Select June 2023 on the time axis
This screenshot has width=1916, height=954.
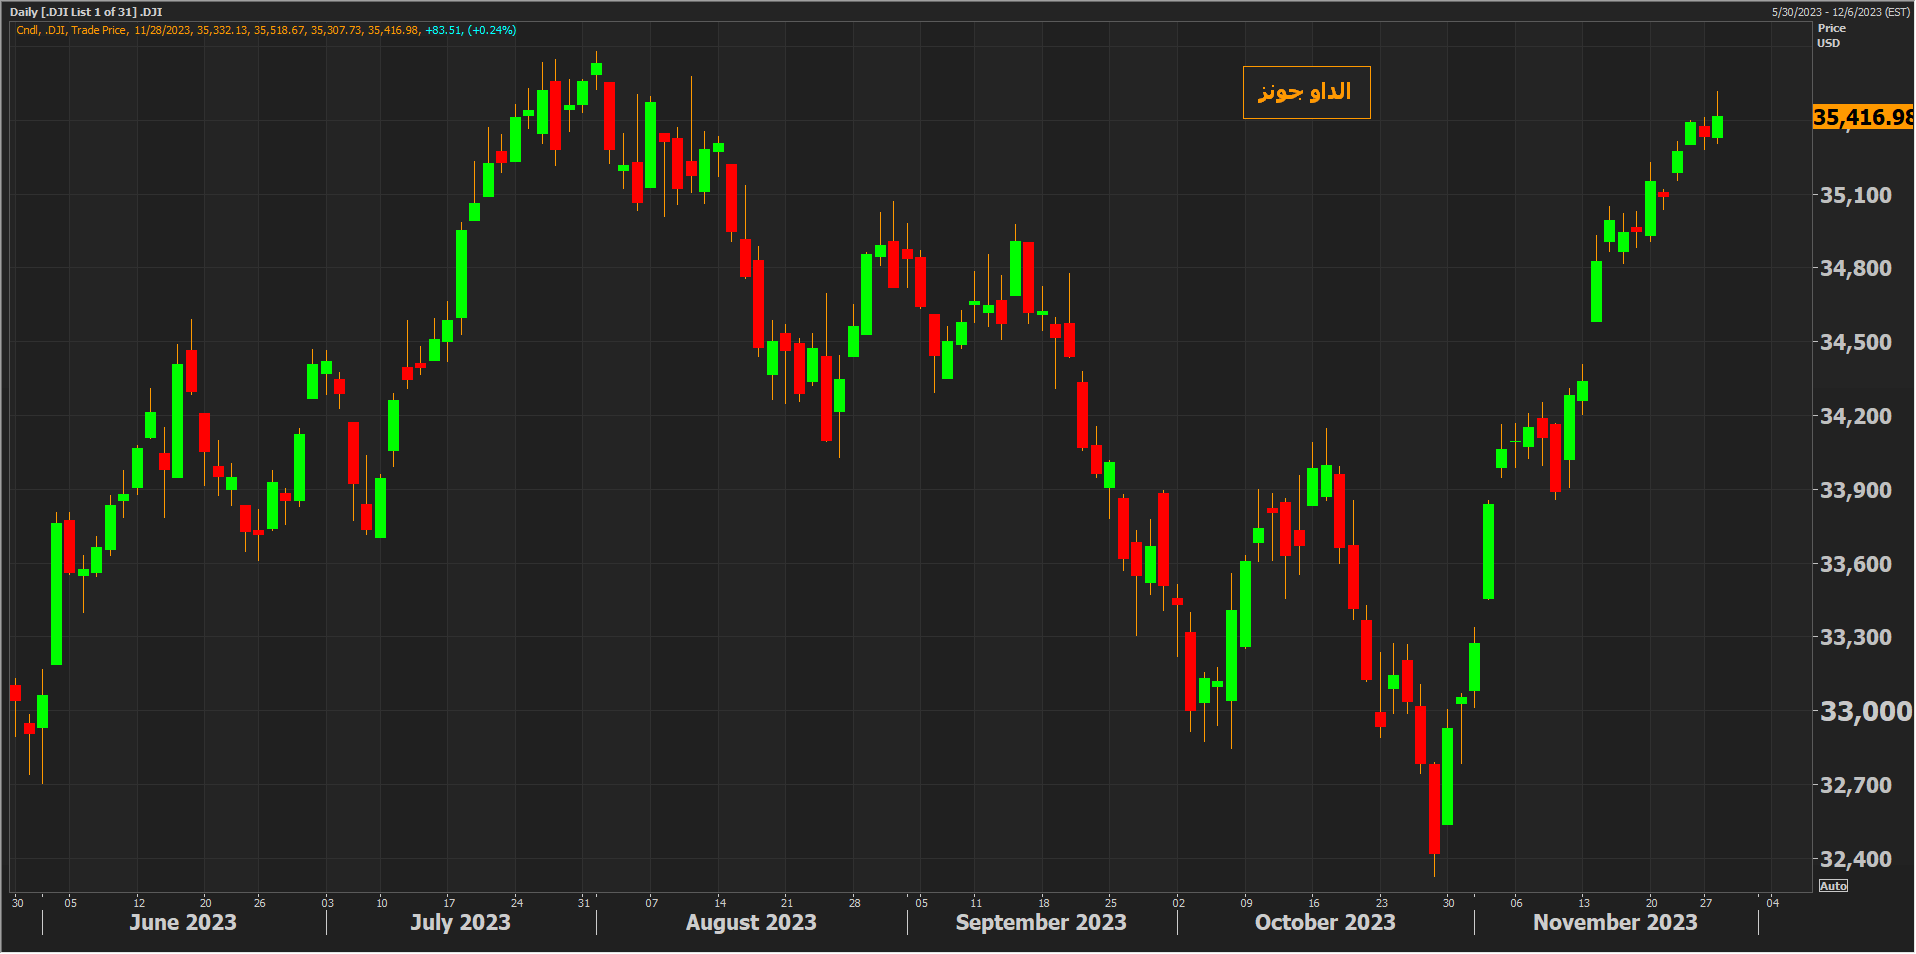coord(183,922)
